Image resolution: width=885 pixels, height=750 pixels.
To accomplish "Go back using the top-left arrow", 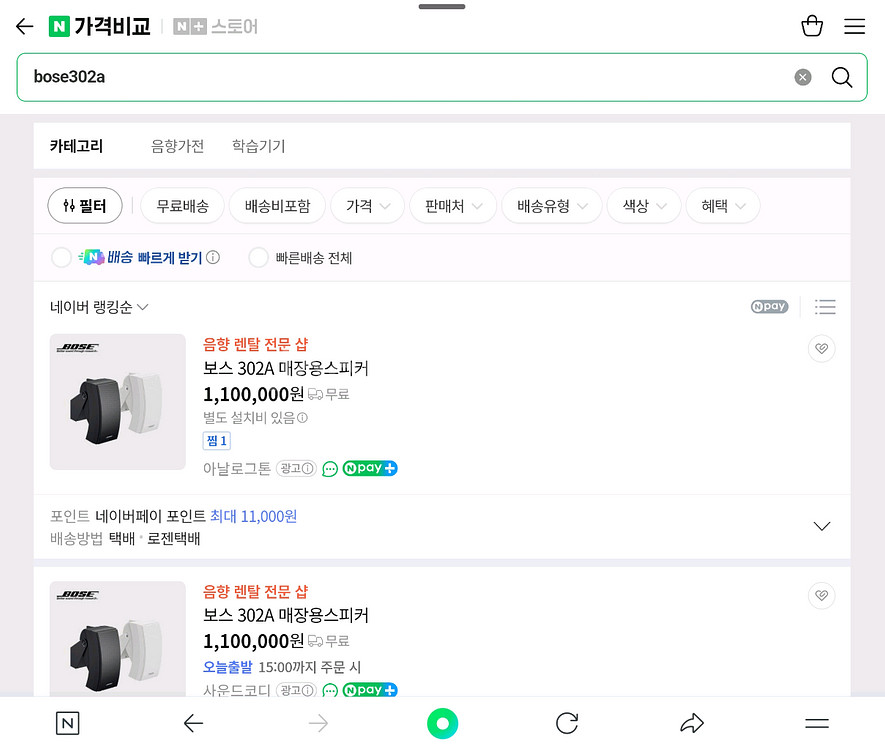I will (25, 27).
